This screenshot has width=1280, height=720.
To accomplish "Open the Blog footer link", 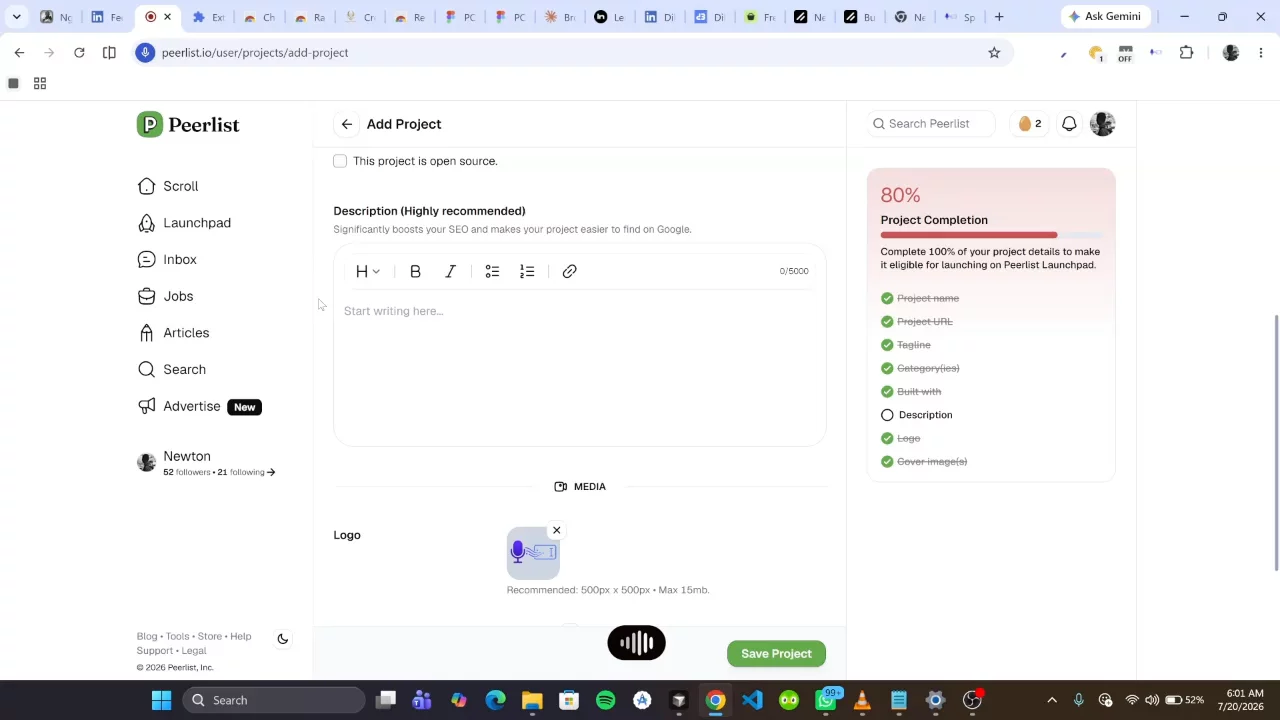I will click(147, 637).
